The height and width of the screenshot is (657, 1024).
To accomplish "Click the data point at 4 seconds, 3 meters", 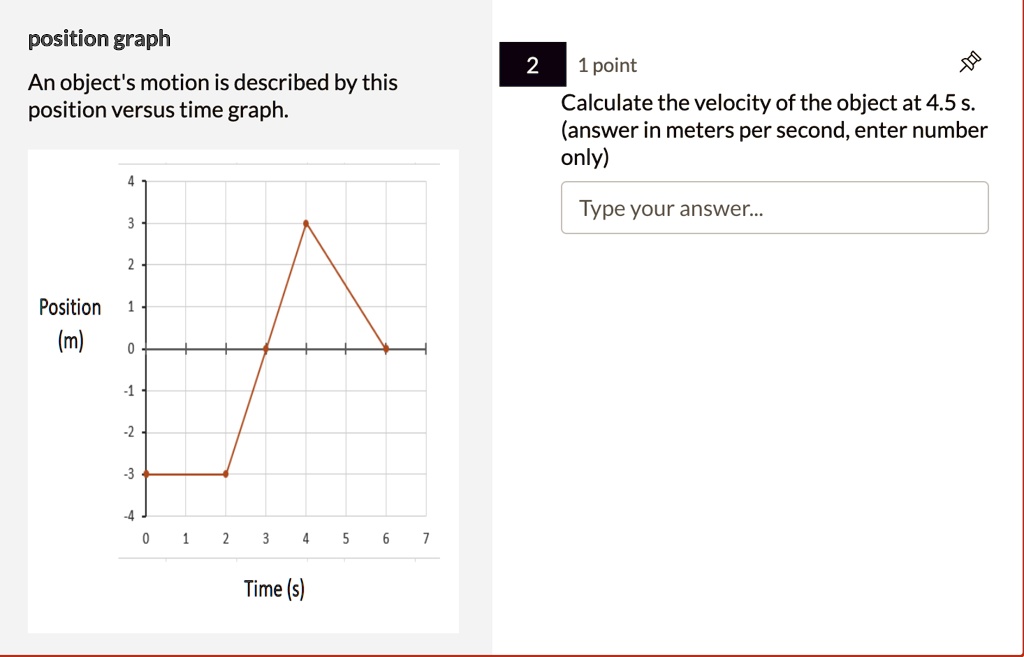I will 305,223.
